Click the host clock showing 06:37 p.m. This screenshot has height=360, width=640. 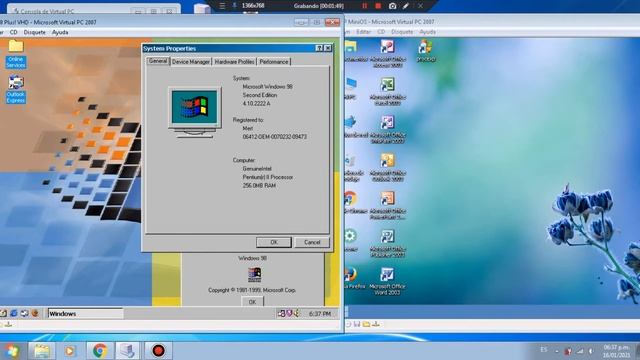click(616, 351)
